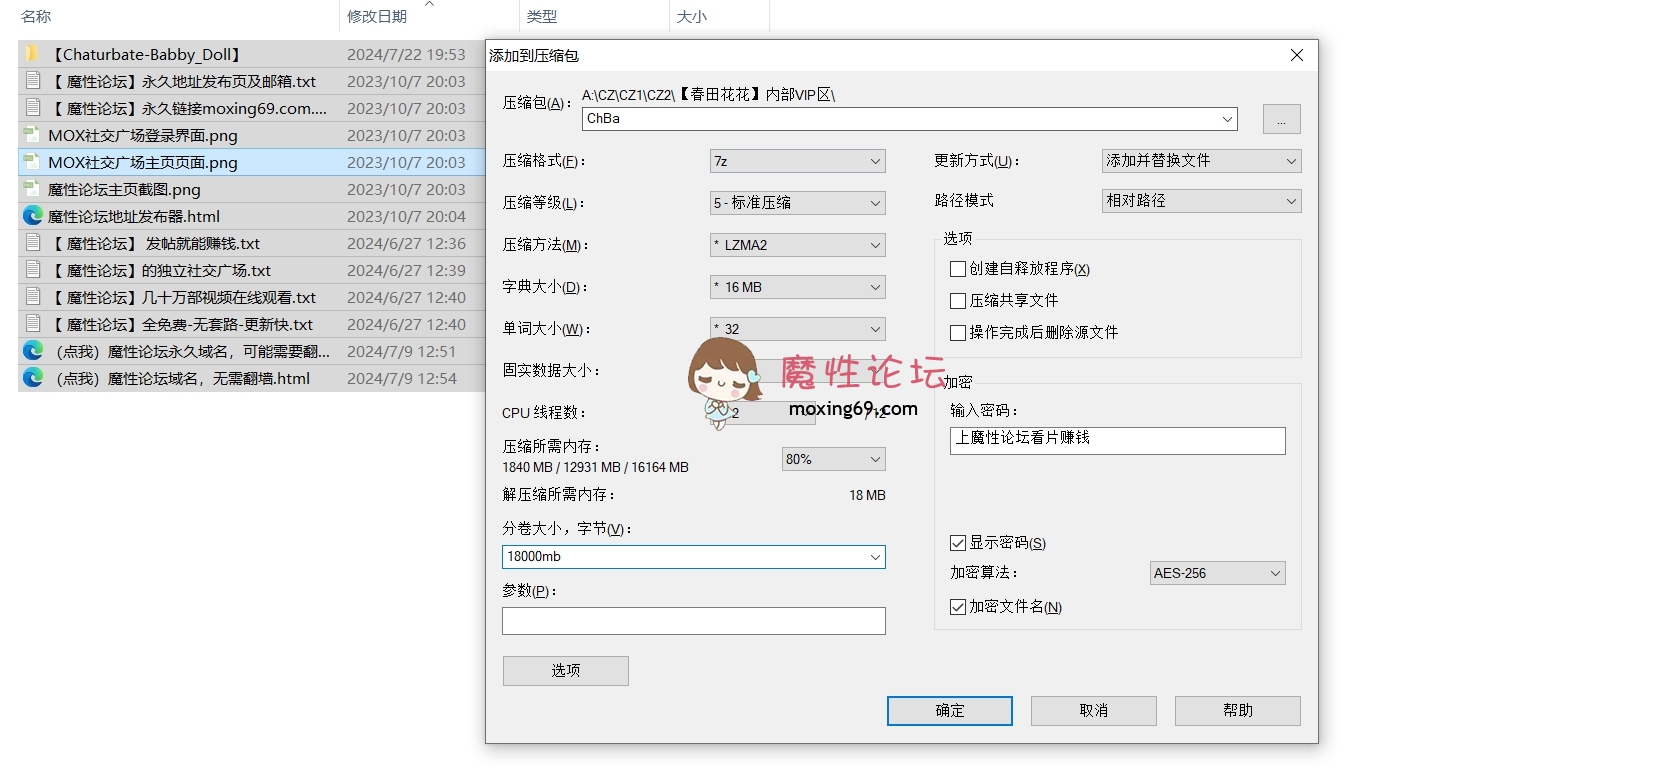Image resolution: width=1657 pixels, height=772 pixels.
Task: Select file 魔性论坛主页截图.png
Action: tap(124, 189)
